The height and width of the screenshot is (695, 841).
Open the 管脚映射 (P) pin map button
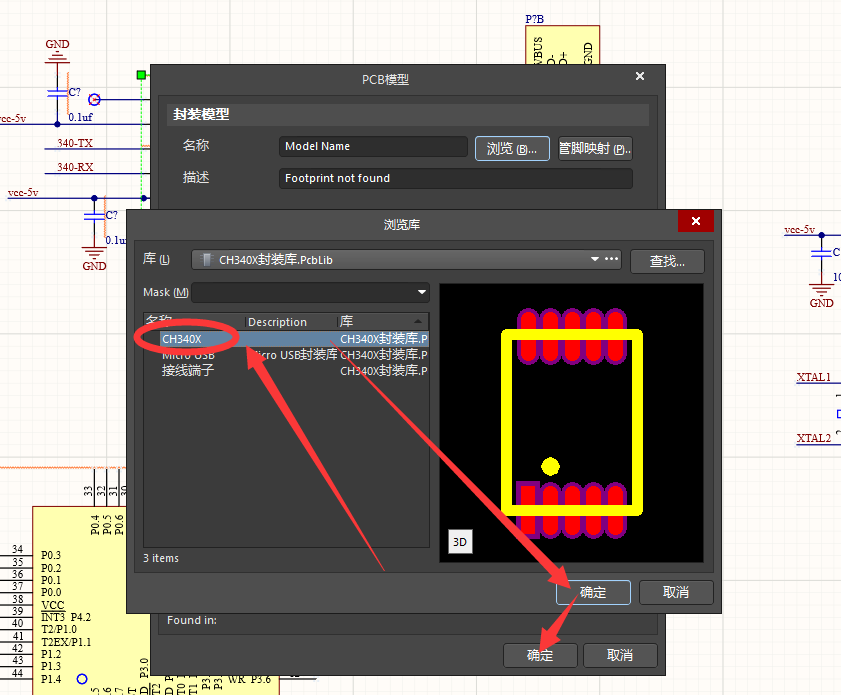[x=595, y=149]
